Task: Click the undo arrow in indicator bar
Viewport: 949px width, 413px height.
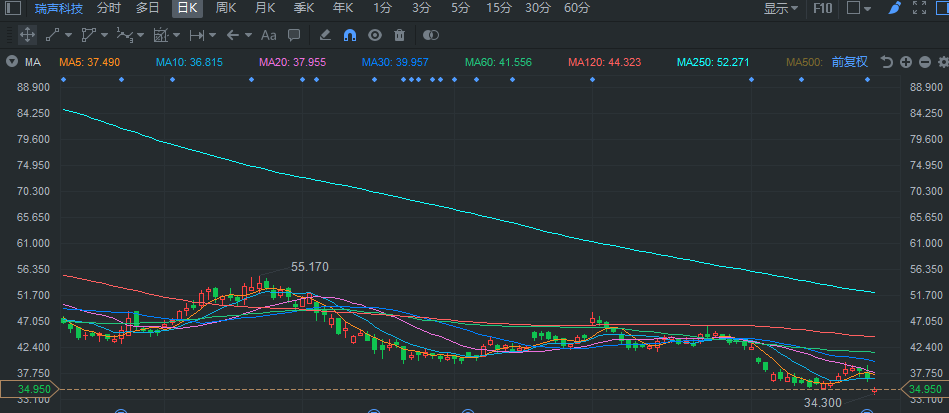Action: click(x=887, y=62)
